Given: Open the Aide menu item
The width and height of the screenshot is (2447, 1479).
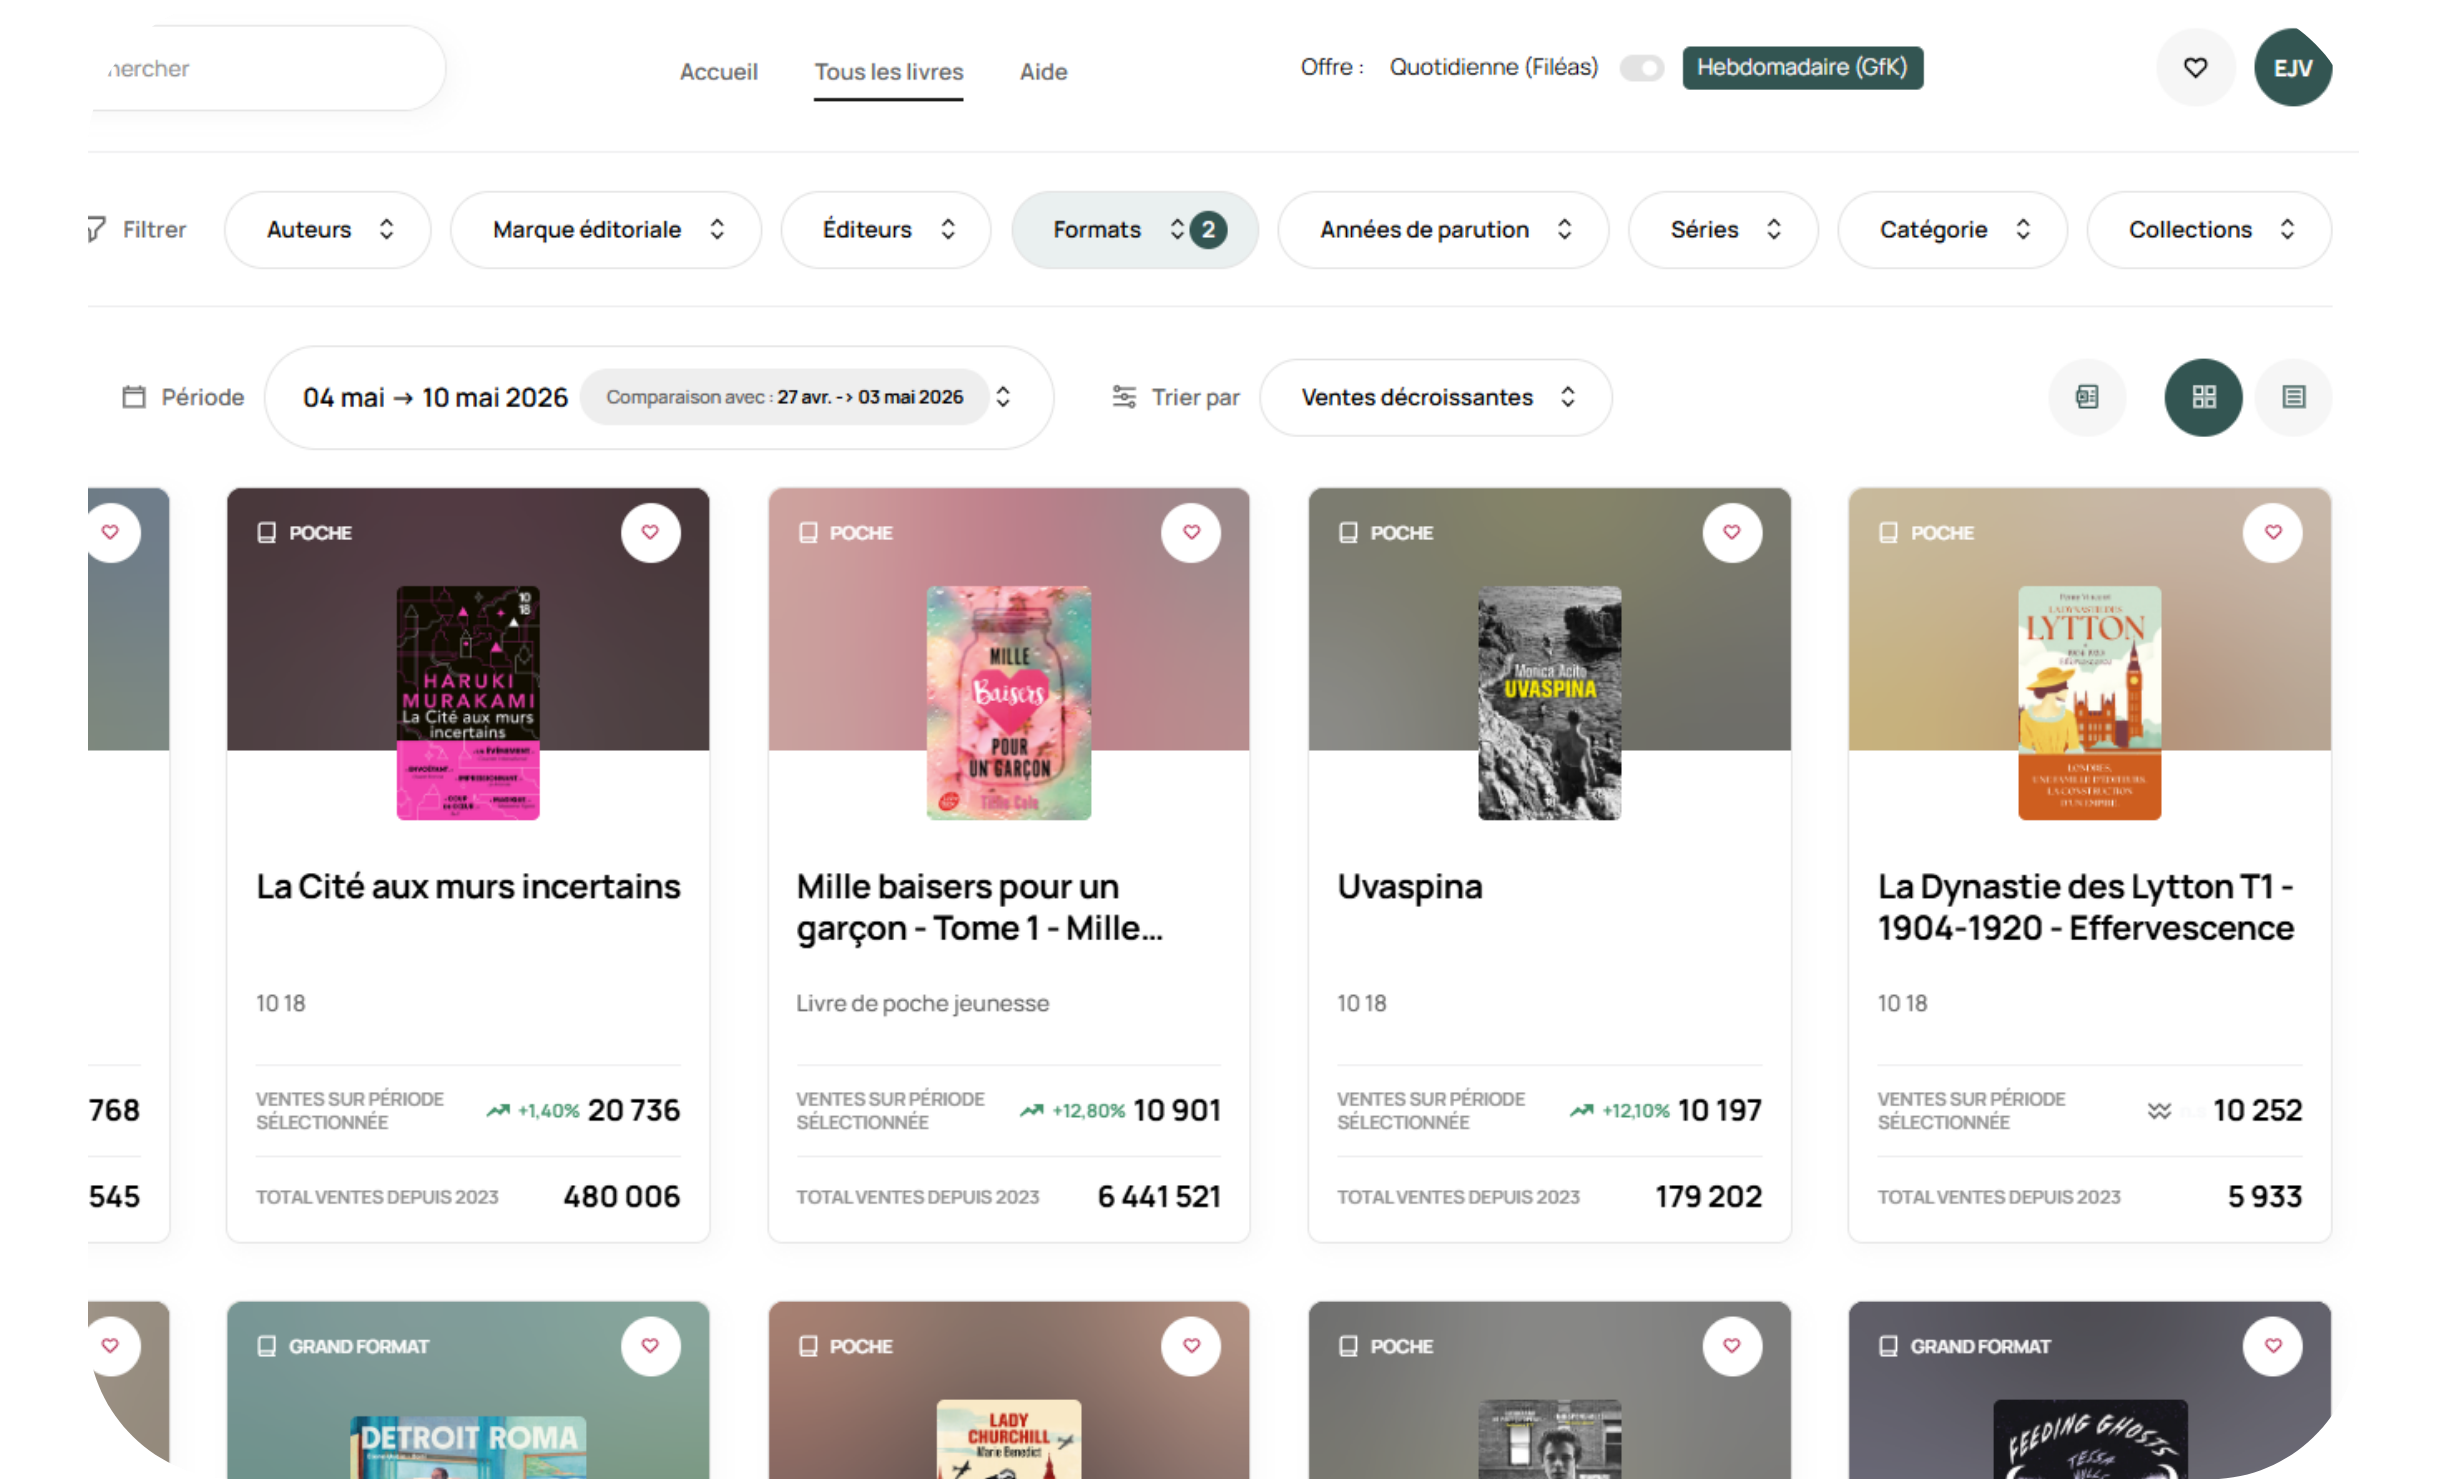Looking at the screenshot, I should pos(1043,72).
